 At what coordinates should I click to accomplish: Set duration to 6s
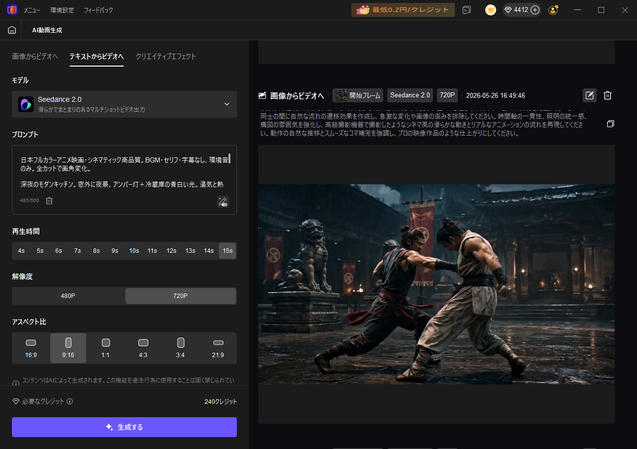coord(58,251)
